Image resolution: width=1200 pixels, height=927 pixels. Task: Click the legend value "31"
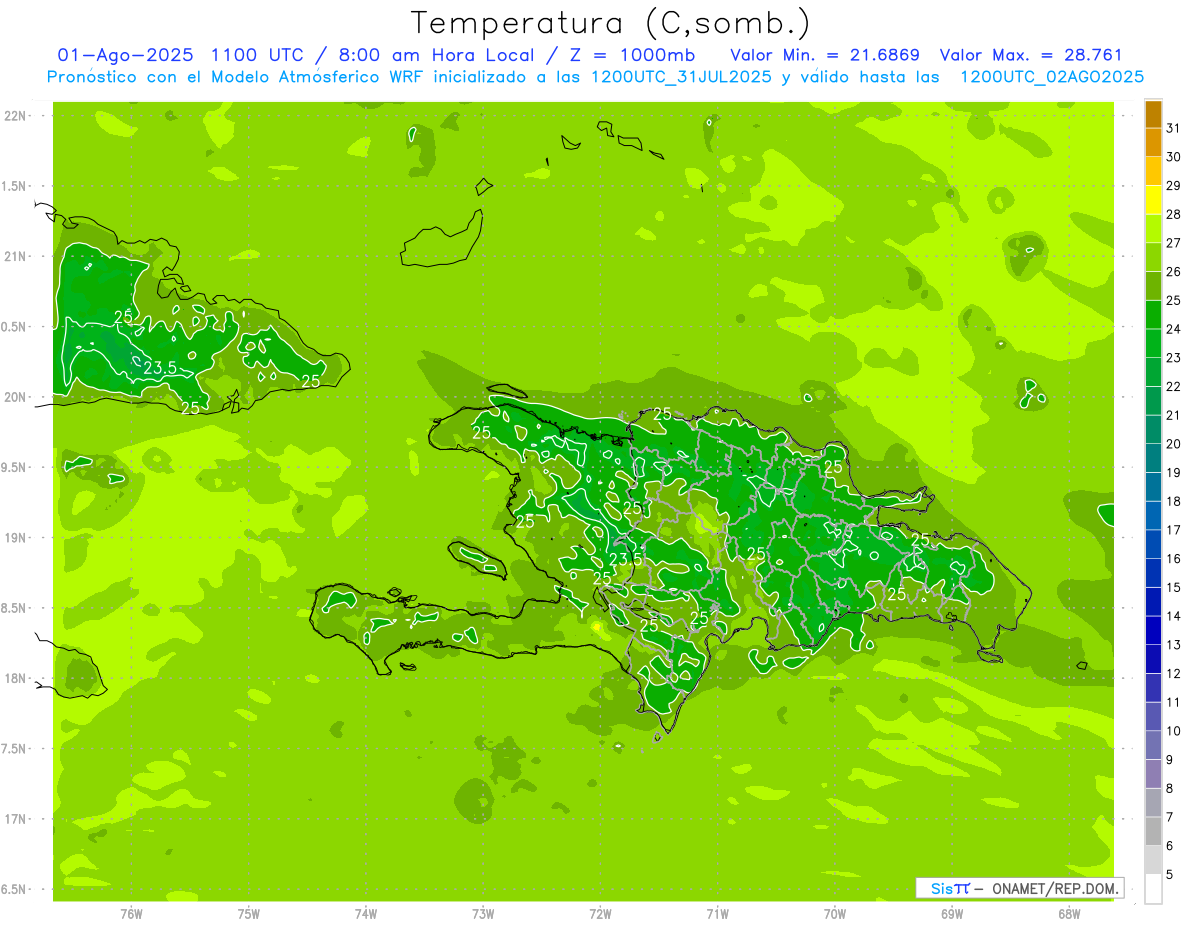(x=1174, y=128)
